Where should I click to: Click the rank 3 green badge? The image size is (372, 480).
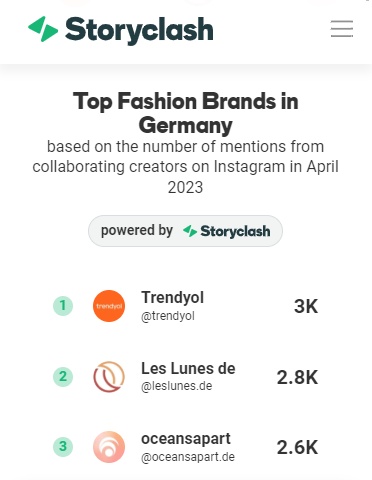coord(63,447)
